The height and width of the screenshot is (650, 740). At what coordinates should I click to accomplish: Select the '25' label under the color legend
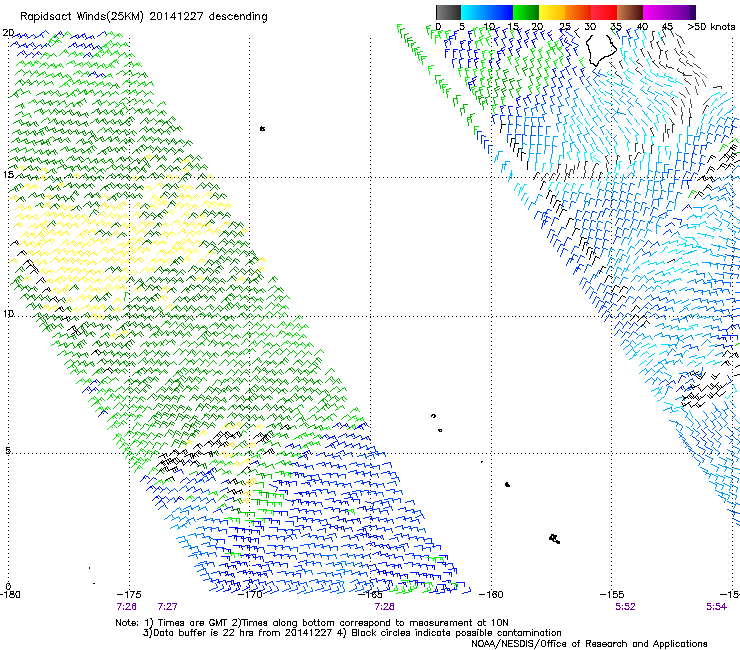(564, 27)
